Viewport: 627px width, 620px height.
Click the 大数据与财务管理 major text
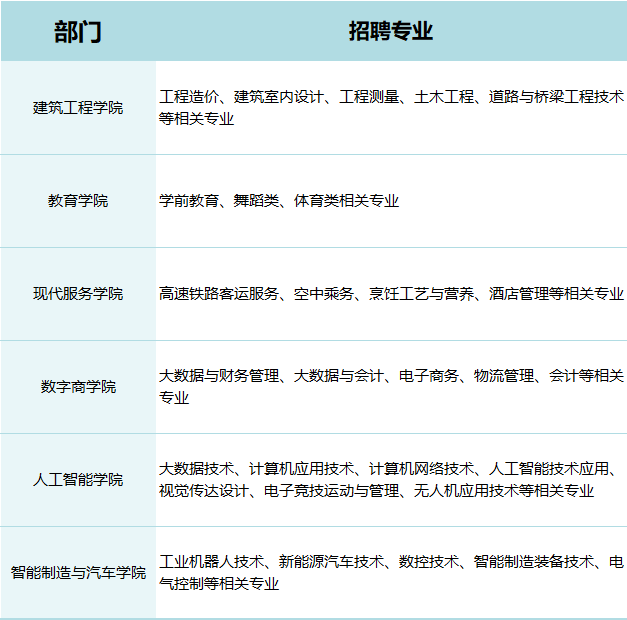(219, 377)
